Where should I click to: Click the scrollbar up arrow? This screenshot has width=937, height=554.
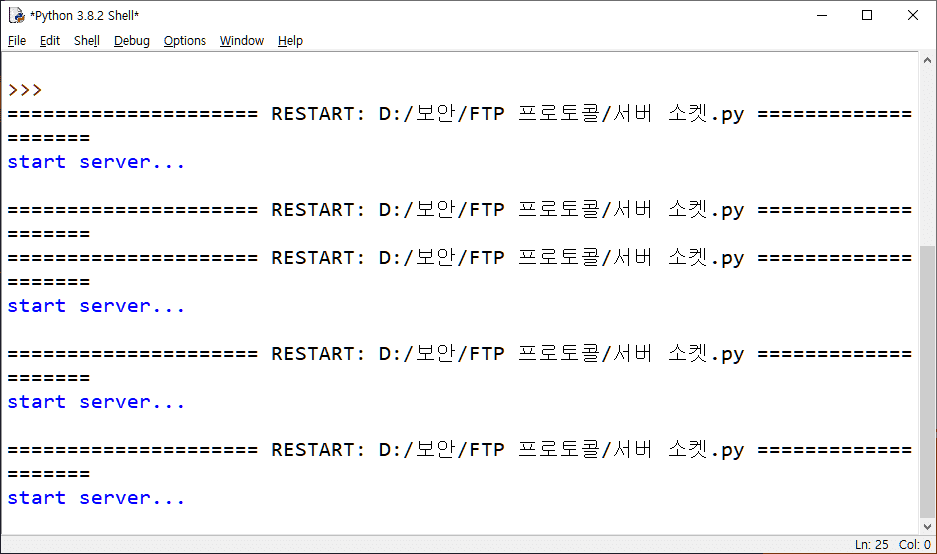pos(928,61)
